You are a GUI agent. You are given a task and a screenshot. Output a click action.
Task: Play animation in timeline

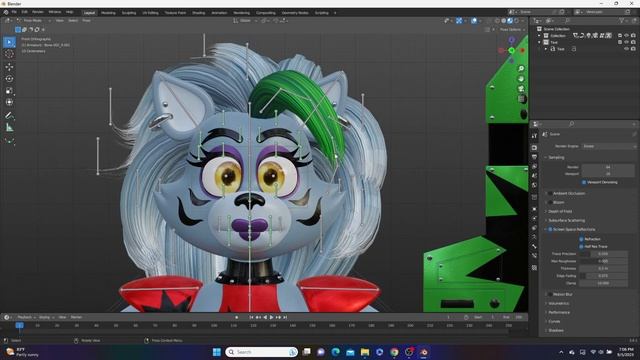click(x=271, y=317)
